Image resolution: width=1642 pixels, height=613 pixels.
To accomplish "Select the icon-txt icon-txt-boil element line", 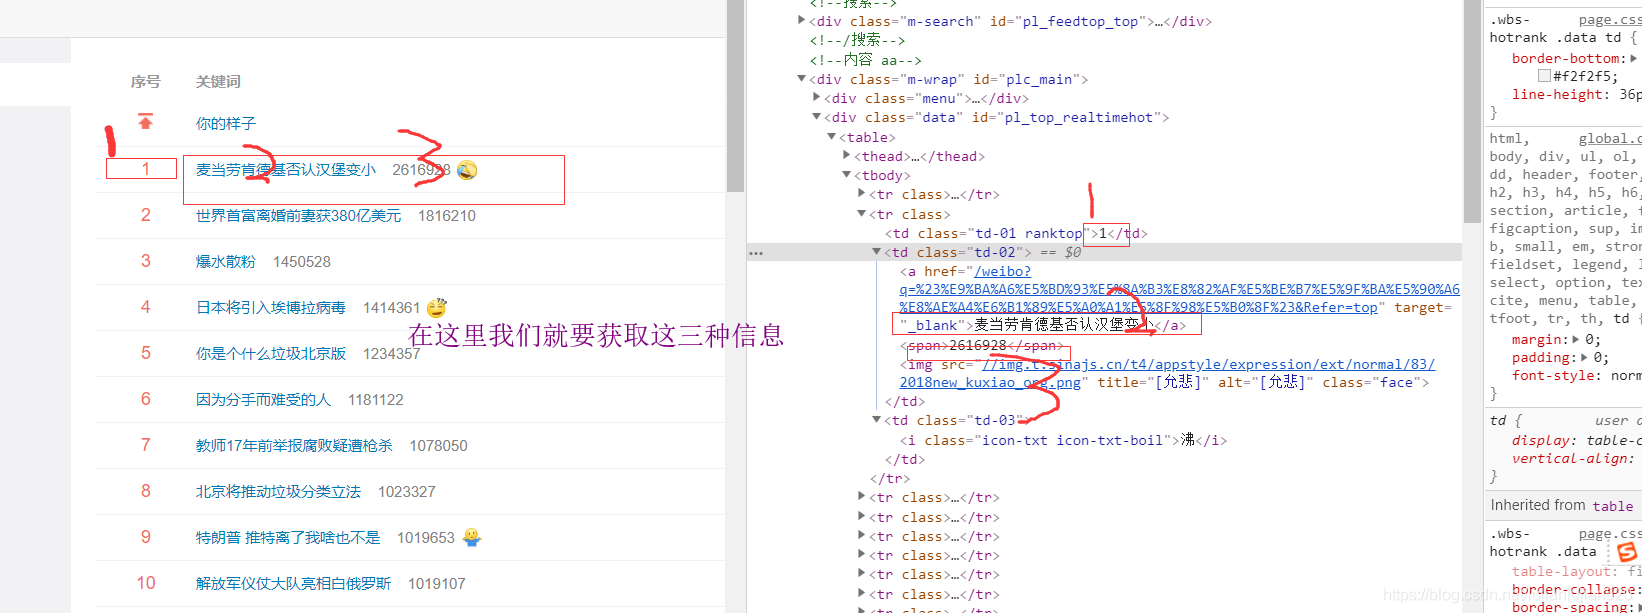I will coord(1063,440).
